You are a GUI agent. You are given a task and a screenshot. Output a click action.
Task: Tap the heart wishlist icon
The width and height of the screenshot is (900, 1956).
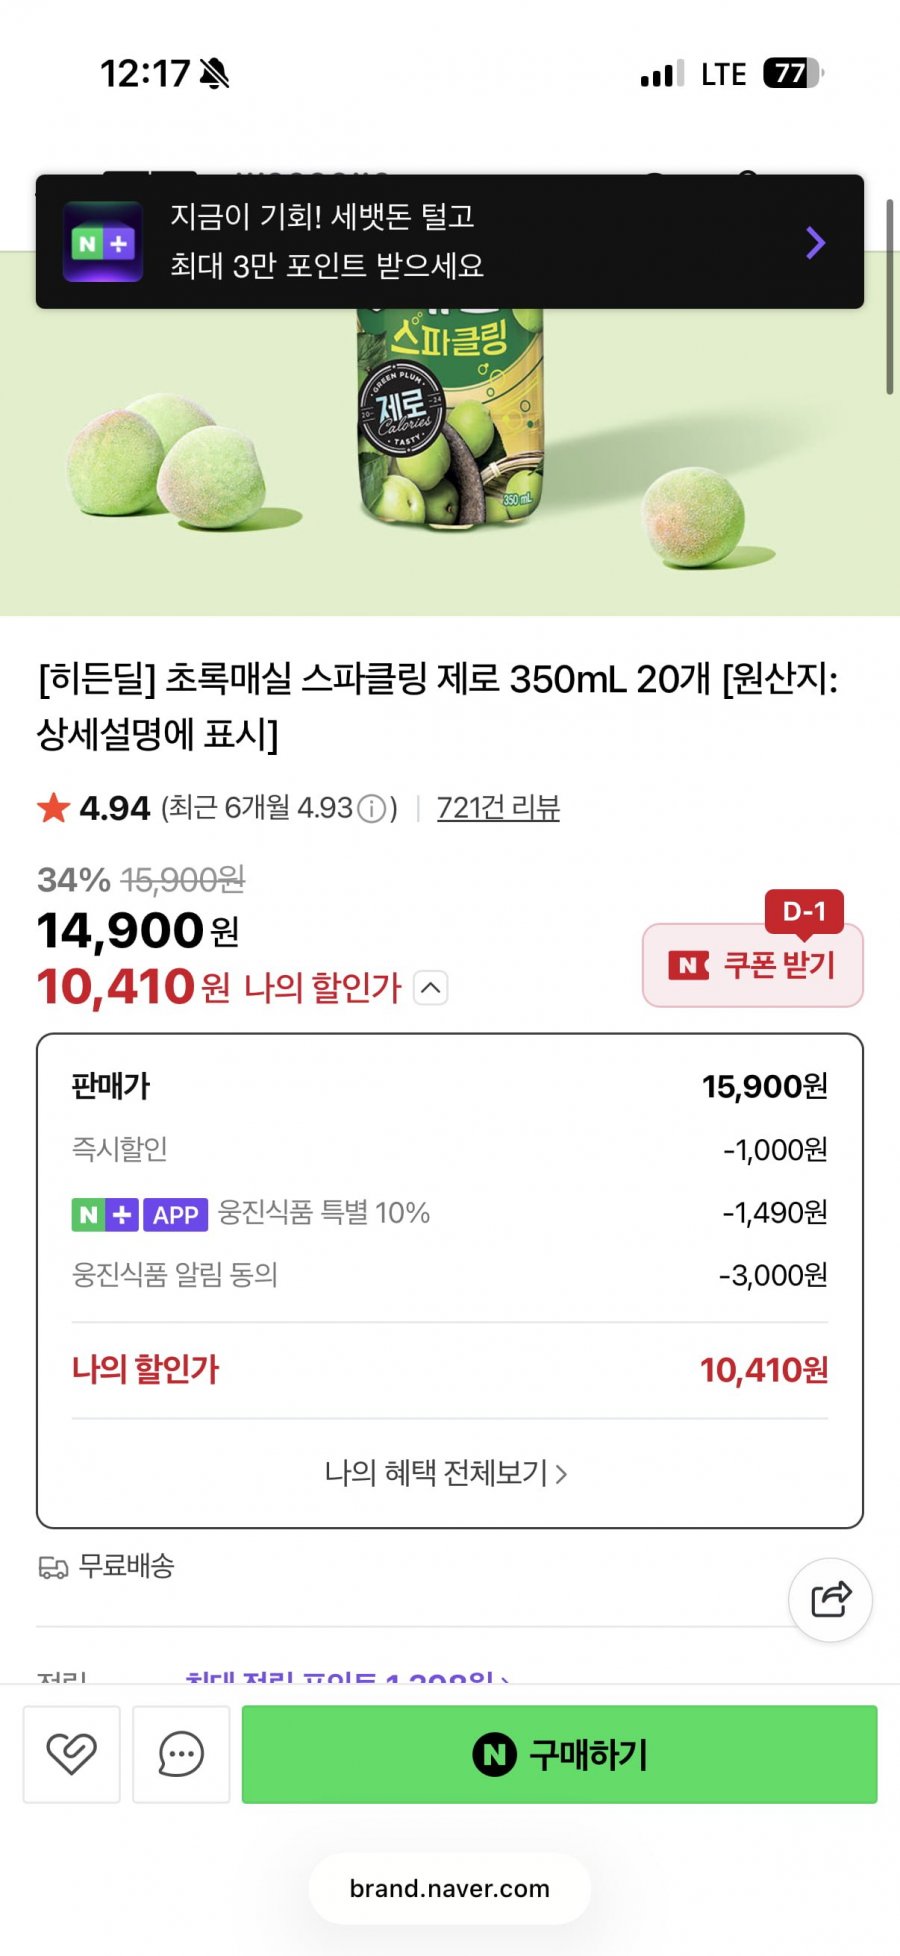click(72, 1754)
